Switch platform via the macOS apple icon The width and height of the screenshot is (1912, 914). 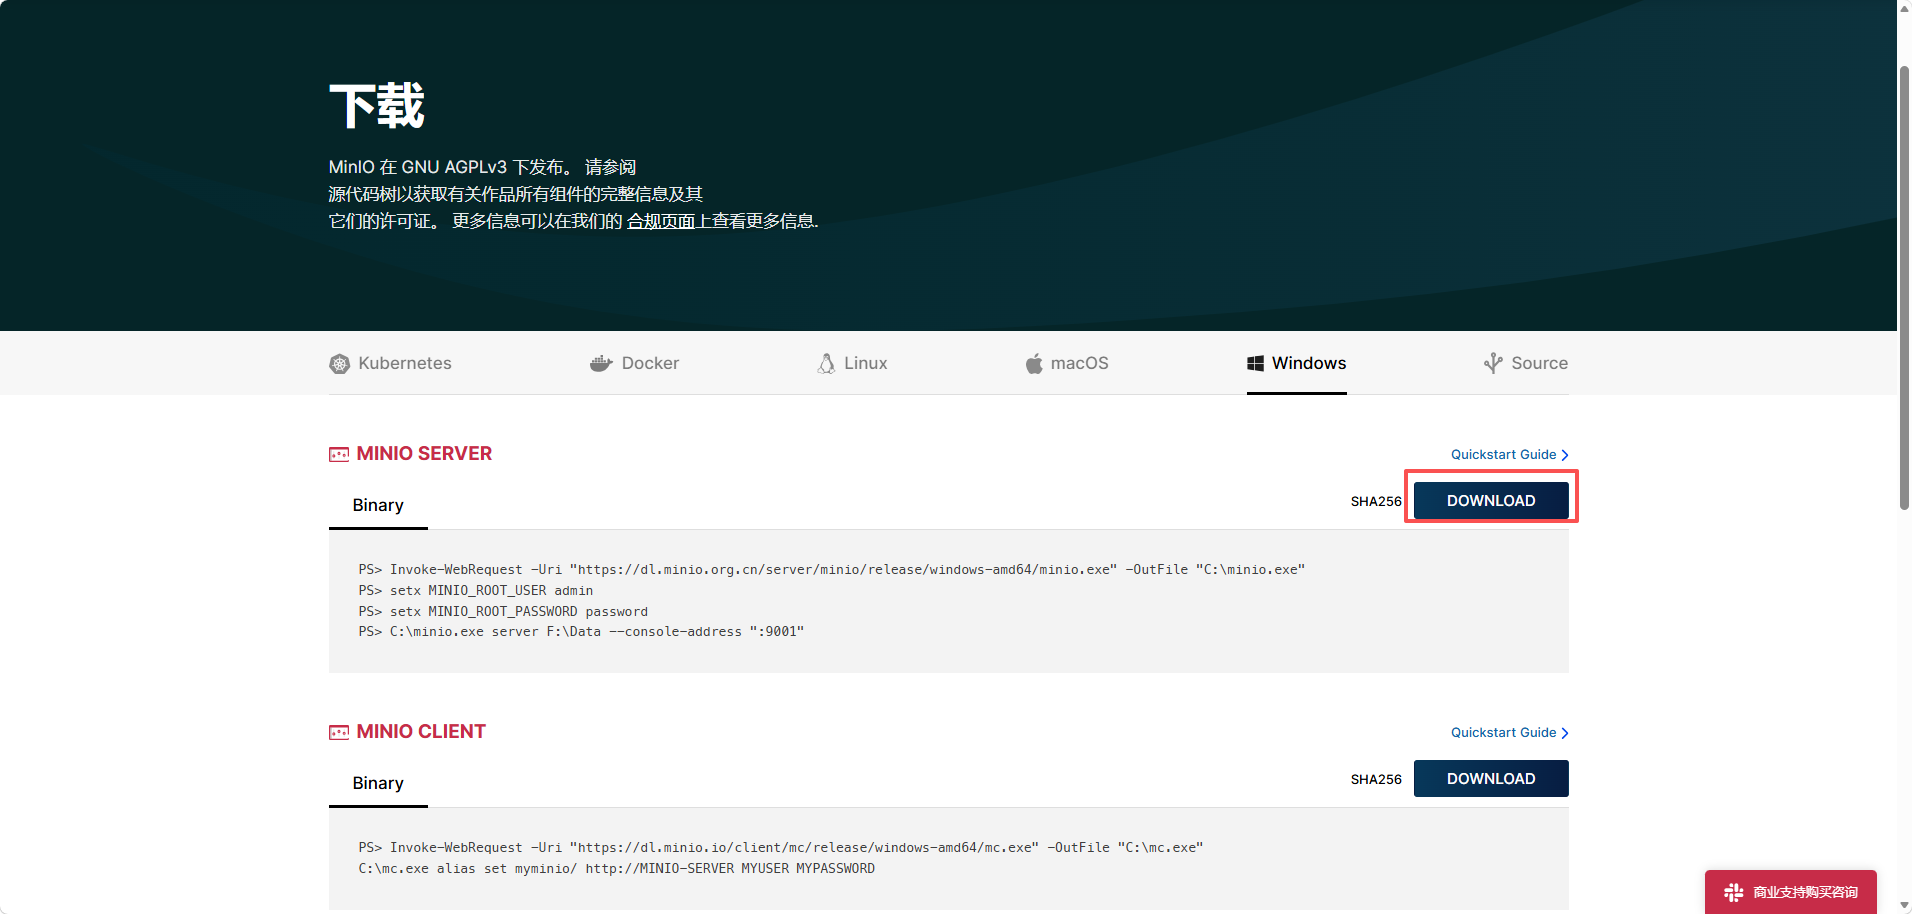[x=1034, y=363]
